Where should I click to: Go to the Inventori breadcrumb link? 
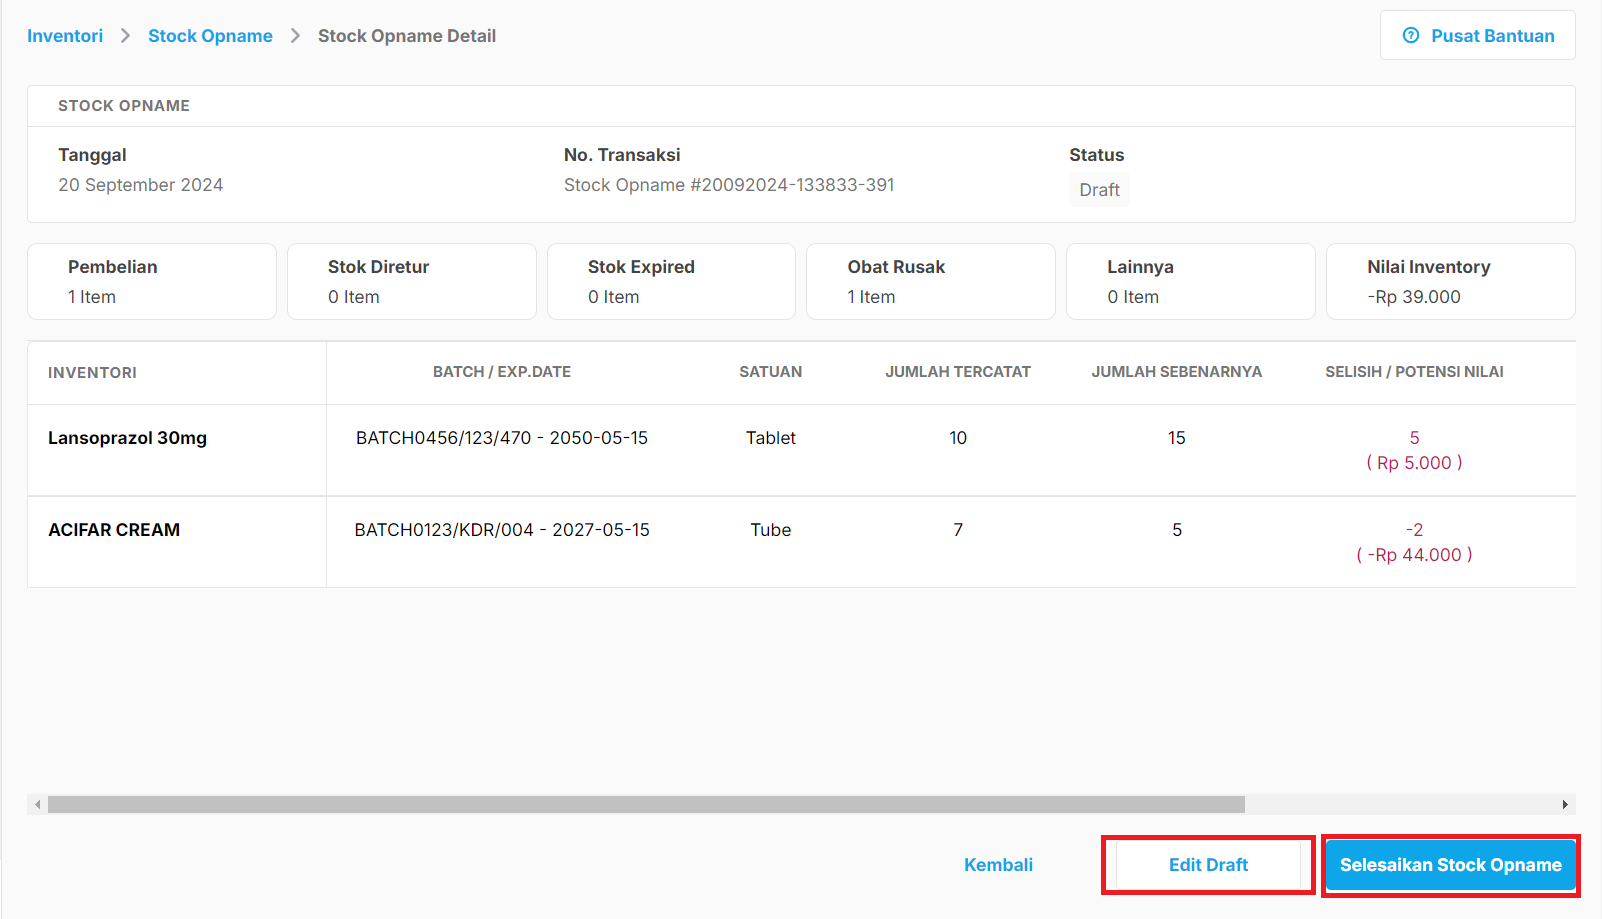click(x=65, y=36)
